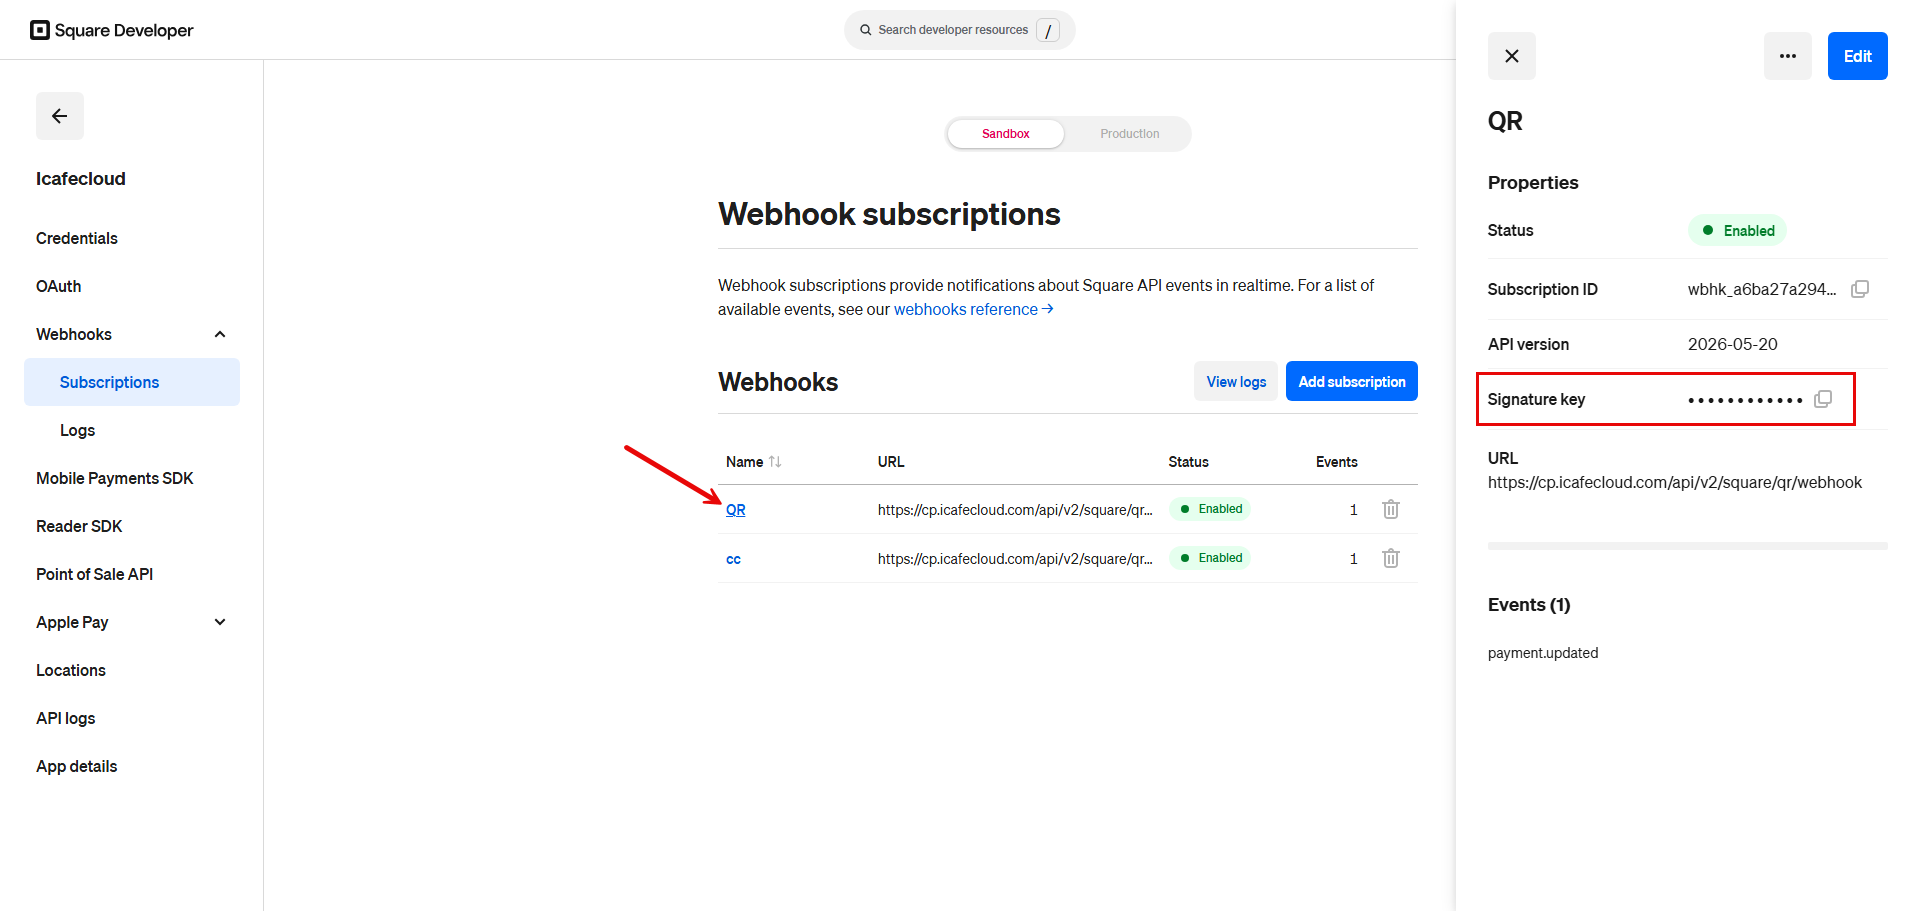Viewport: 1920px width, 911px height.
Task: Expand the Apple Pay sidebar section
Action: click(x=220, y=622)
